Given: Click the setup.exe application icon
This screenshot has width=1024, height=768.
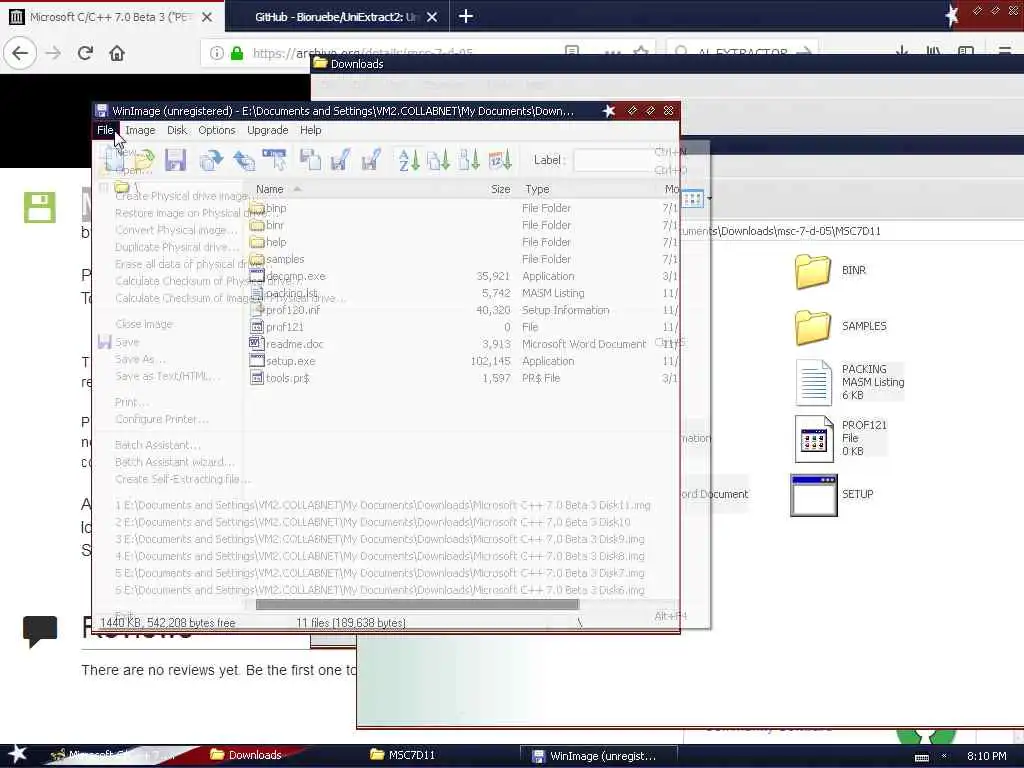Looking at the screenshot, I should pyautogui.click(x=257, y=360).
